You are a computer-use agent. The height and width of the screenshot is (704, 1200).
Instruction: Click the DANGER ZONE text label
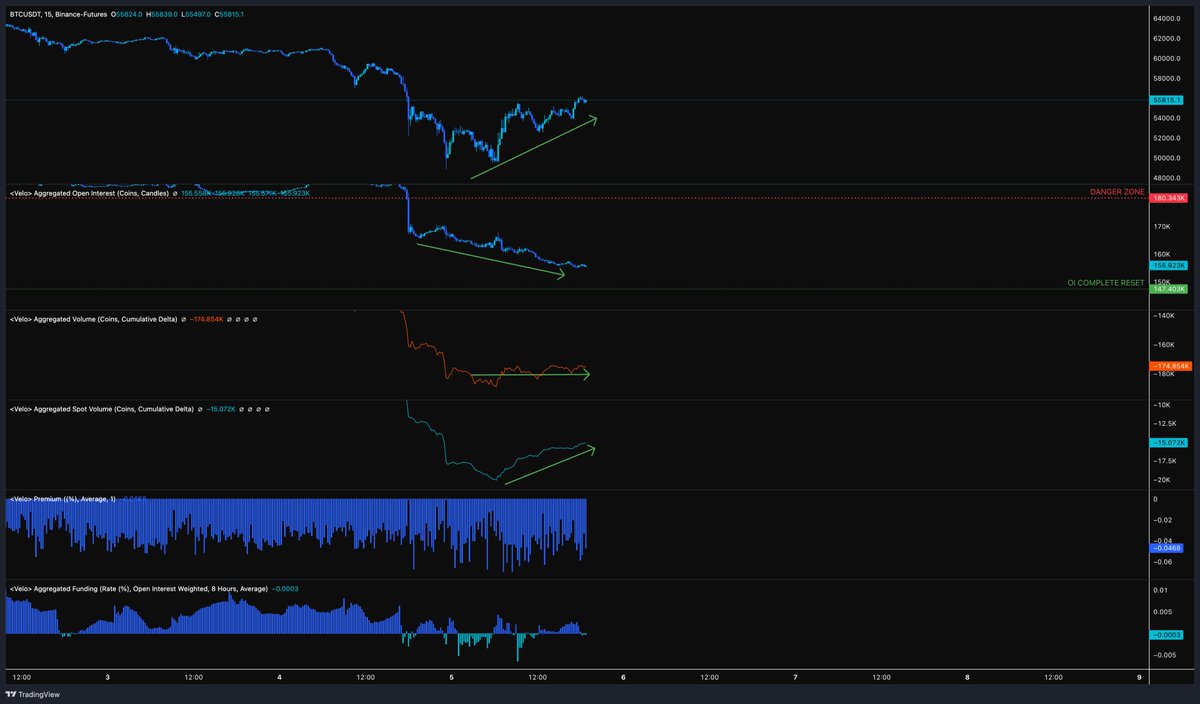tap(1116, 191)
